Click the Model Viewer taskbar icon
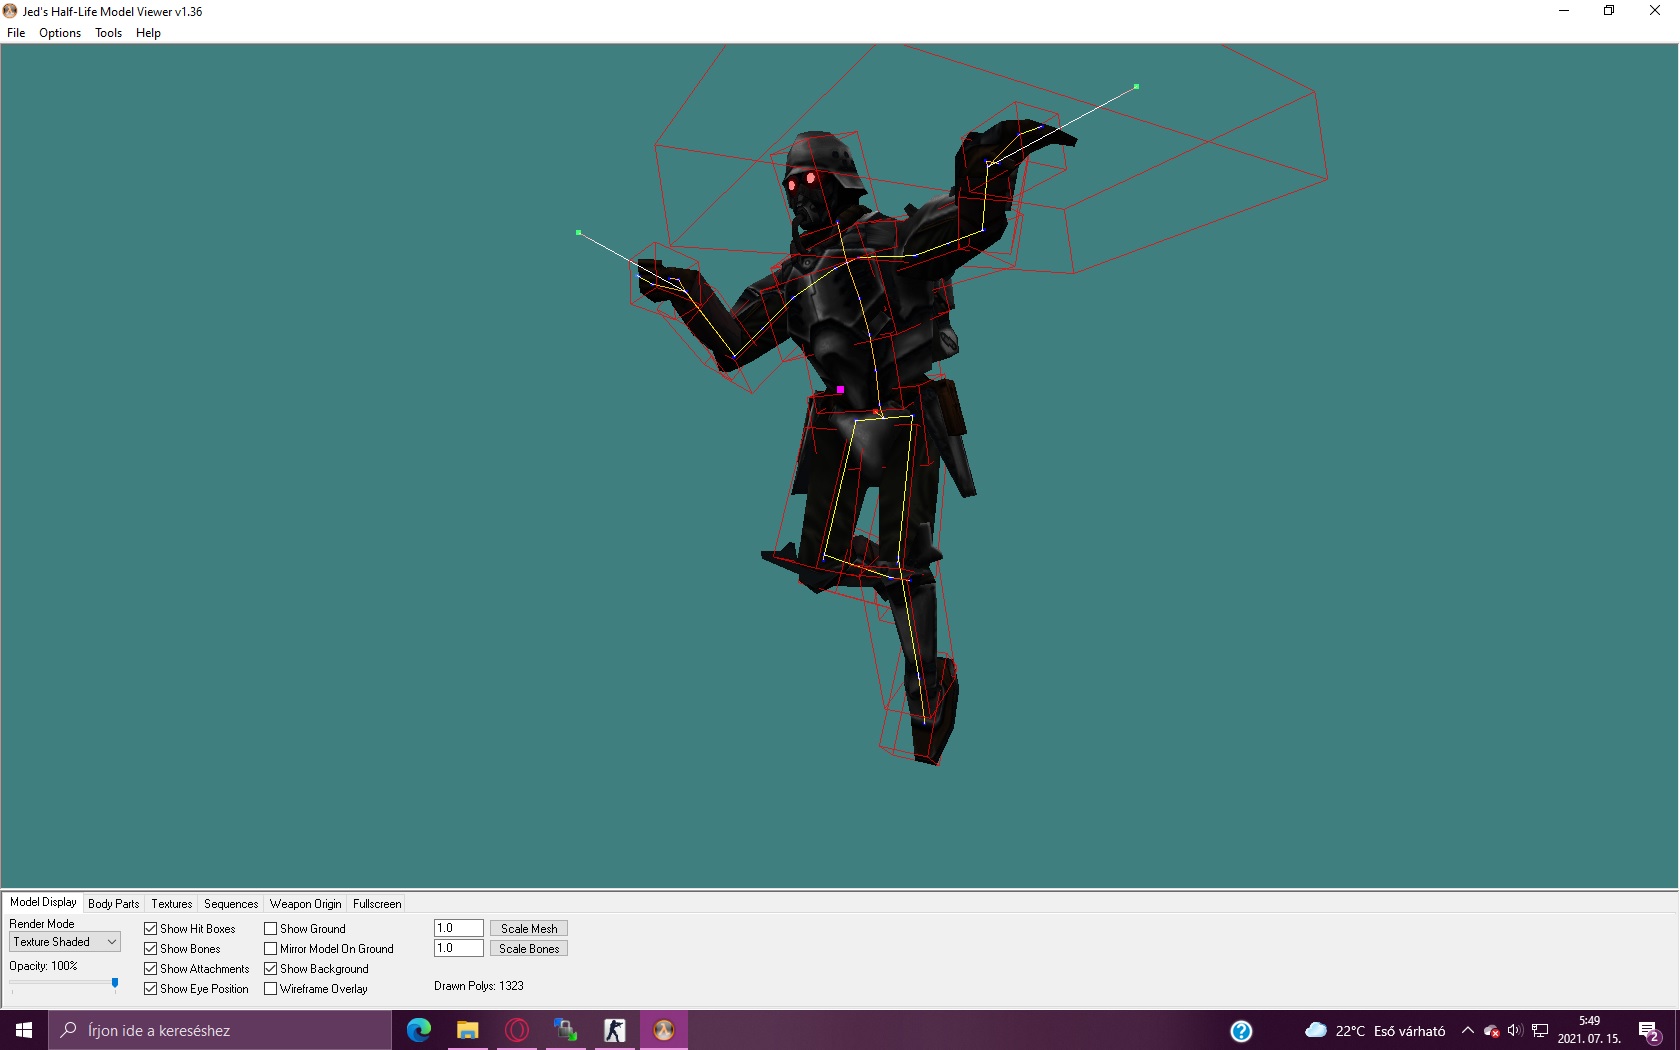 pos(664,1030)
